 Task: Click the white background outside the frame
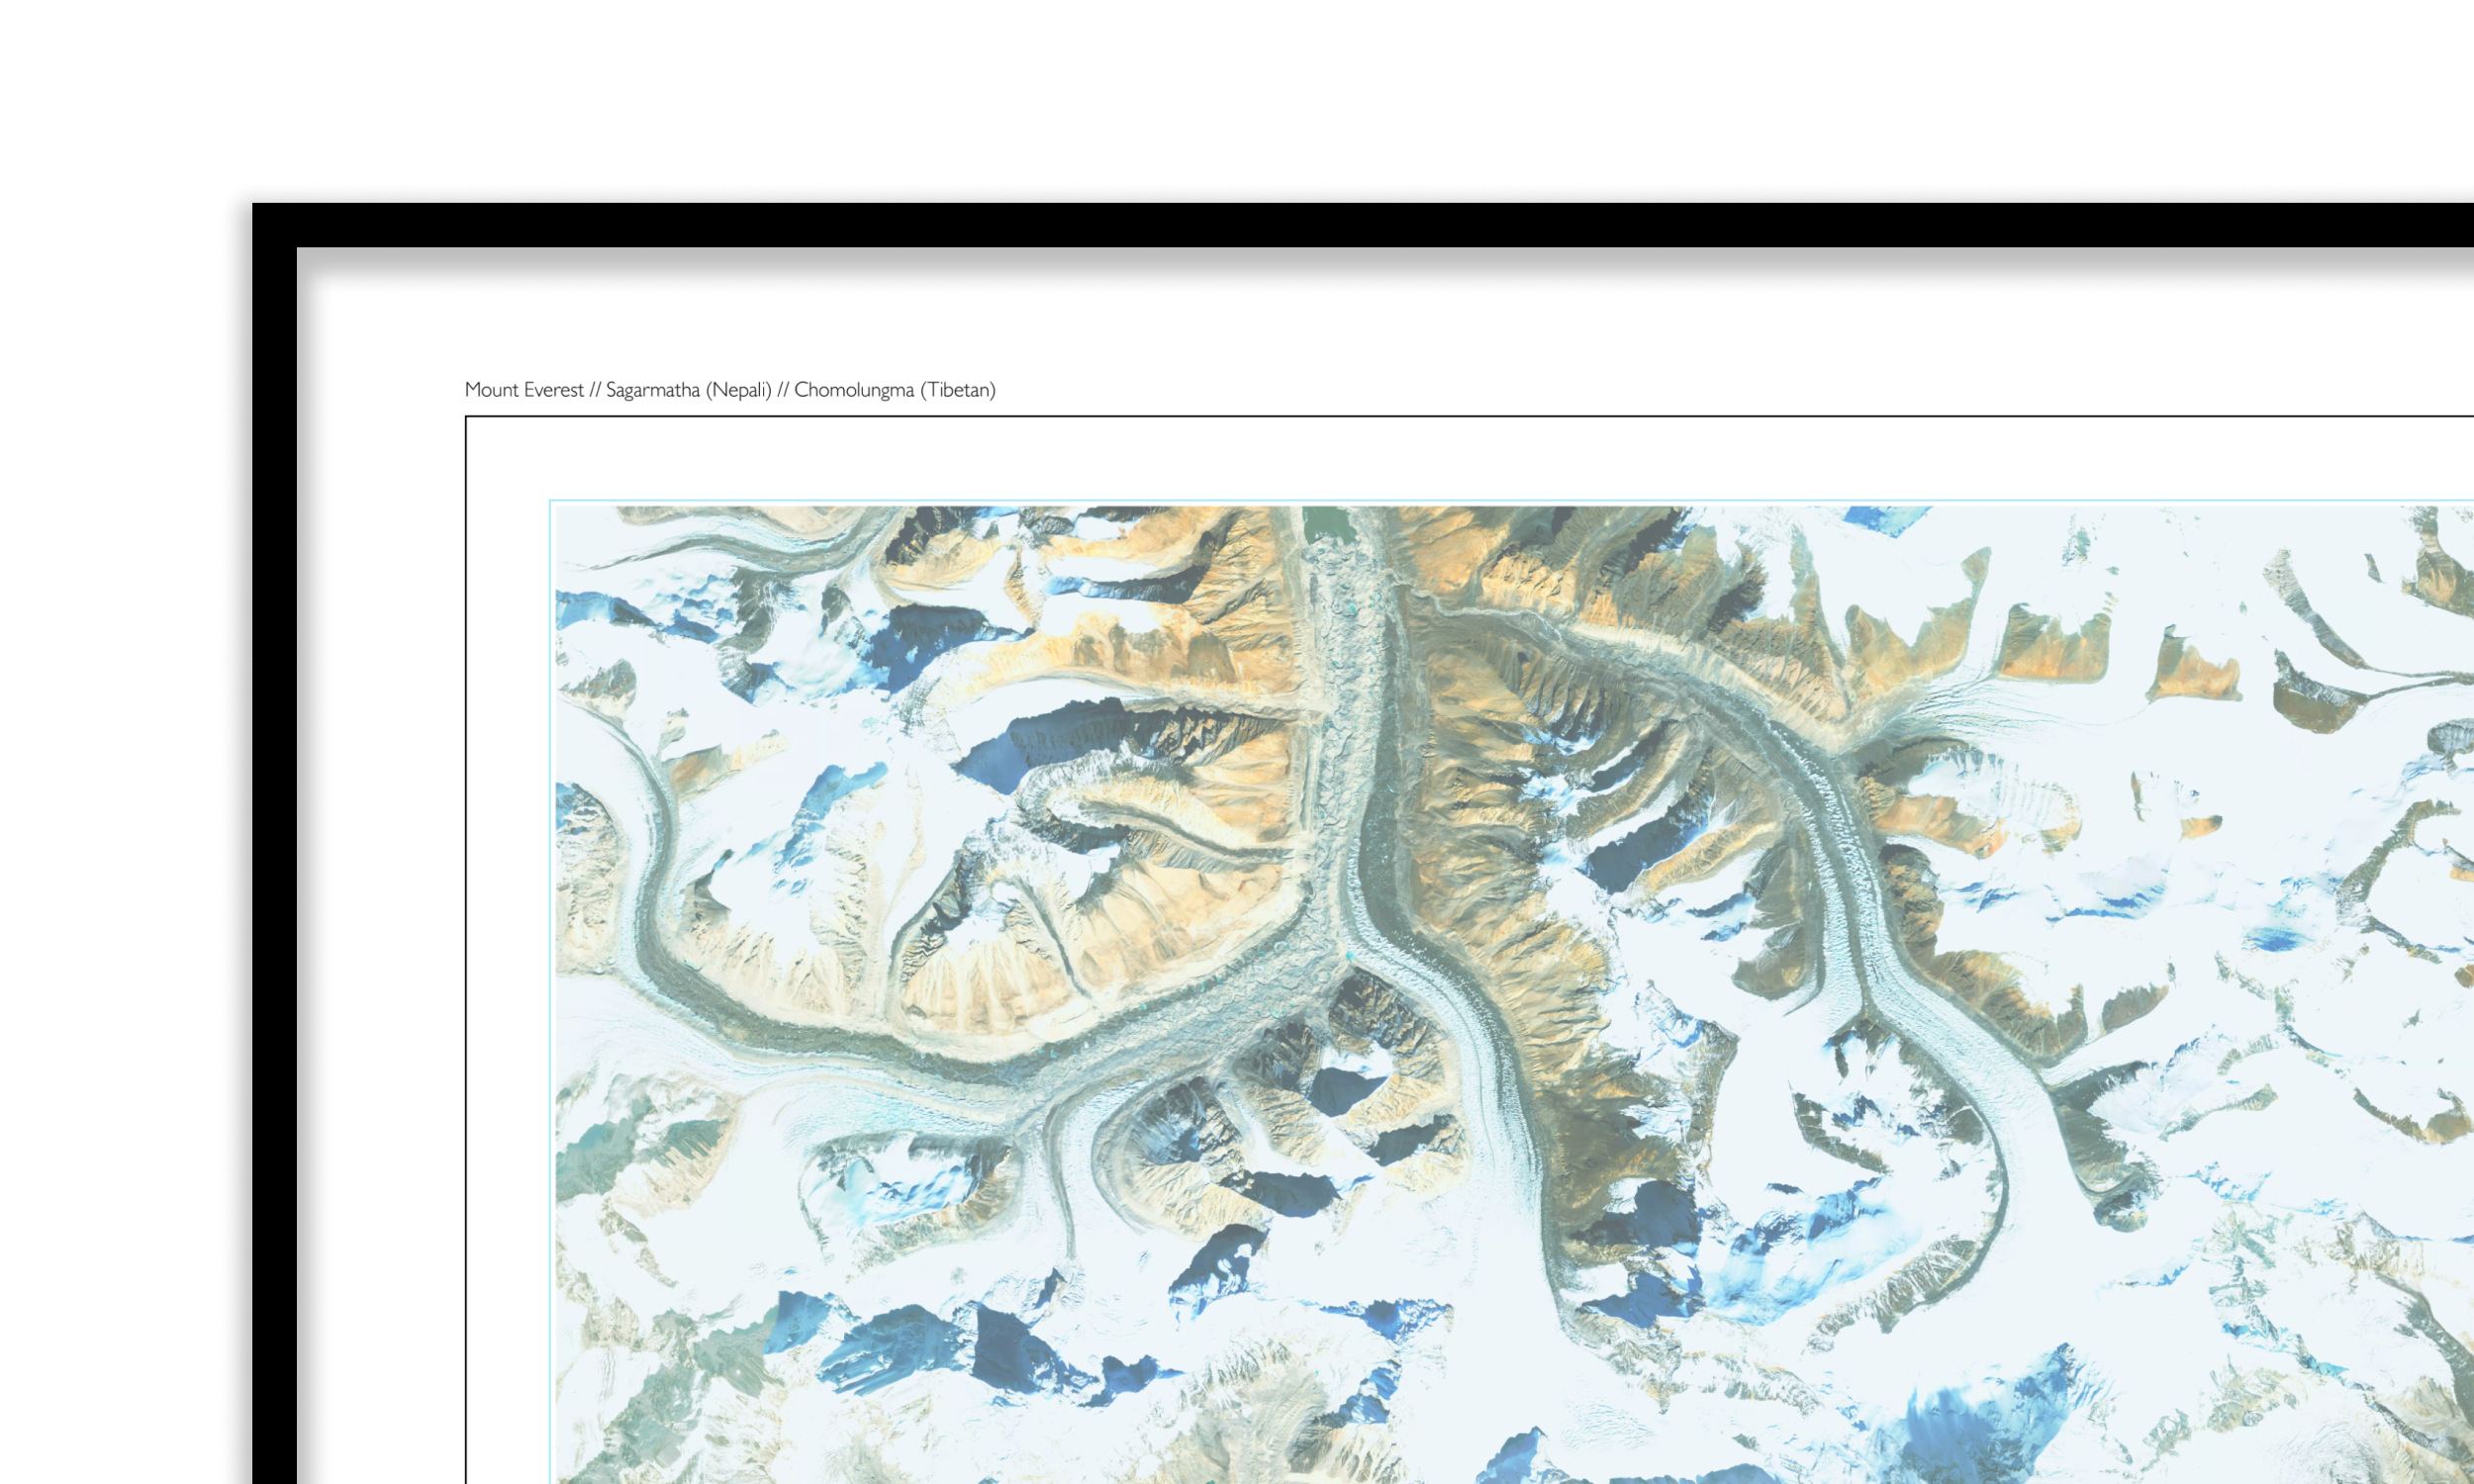1200,100
